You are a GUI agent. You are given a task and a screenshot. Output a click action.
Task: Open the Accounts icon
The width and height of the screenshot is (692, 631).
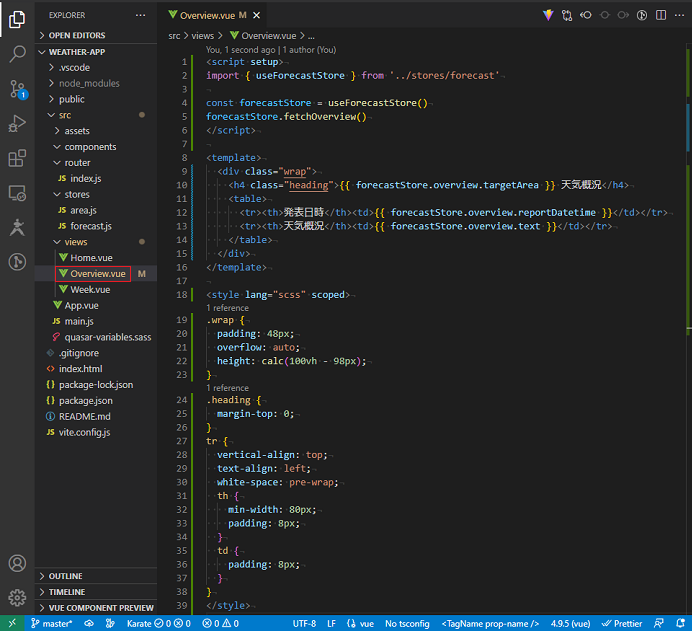pos(17,563)
